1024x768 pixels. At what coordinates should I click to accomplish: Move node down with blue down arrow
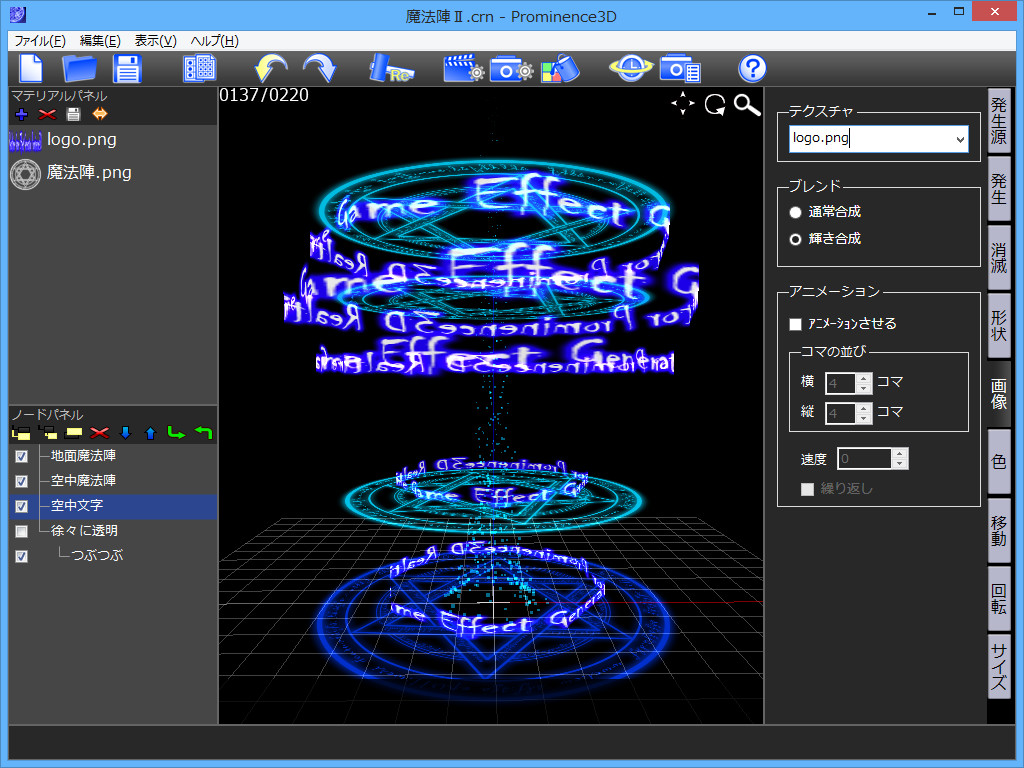tap(125, 433)
